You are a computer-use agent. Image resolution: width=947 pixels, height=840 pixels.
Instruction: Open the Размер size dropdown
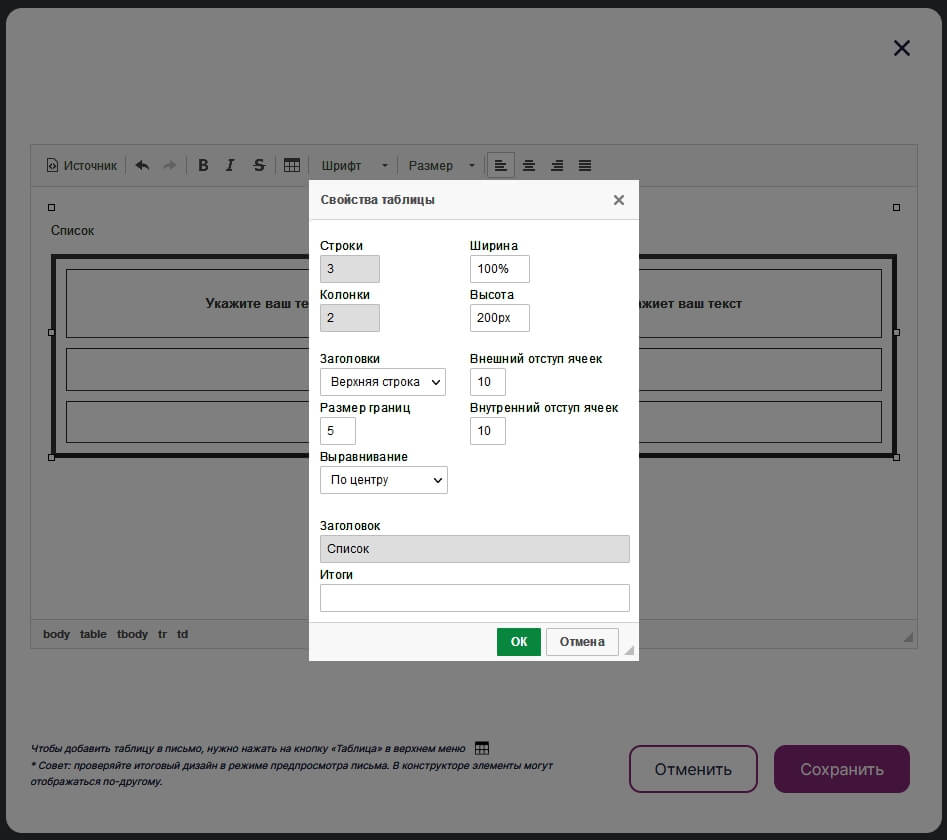[x=441, y=165]
